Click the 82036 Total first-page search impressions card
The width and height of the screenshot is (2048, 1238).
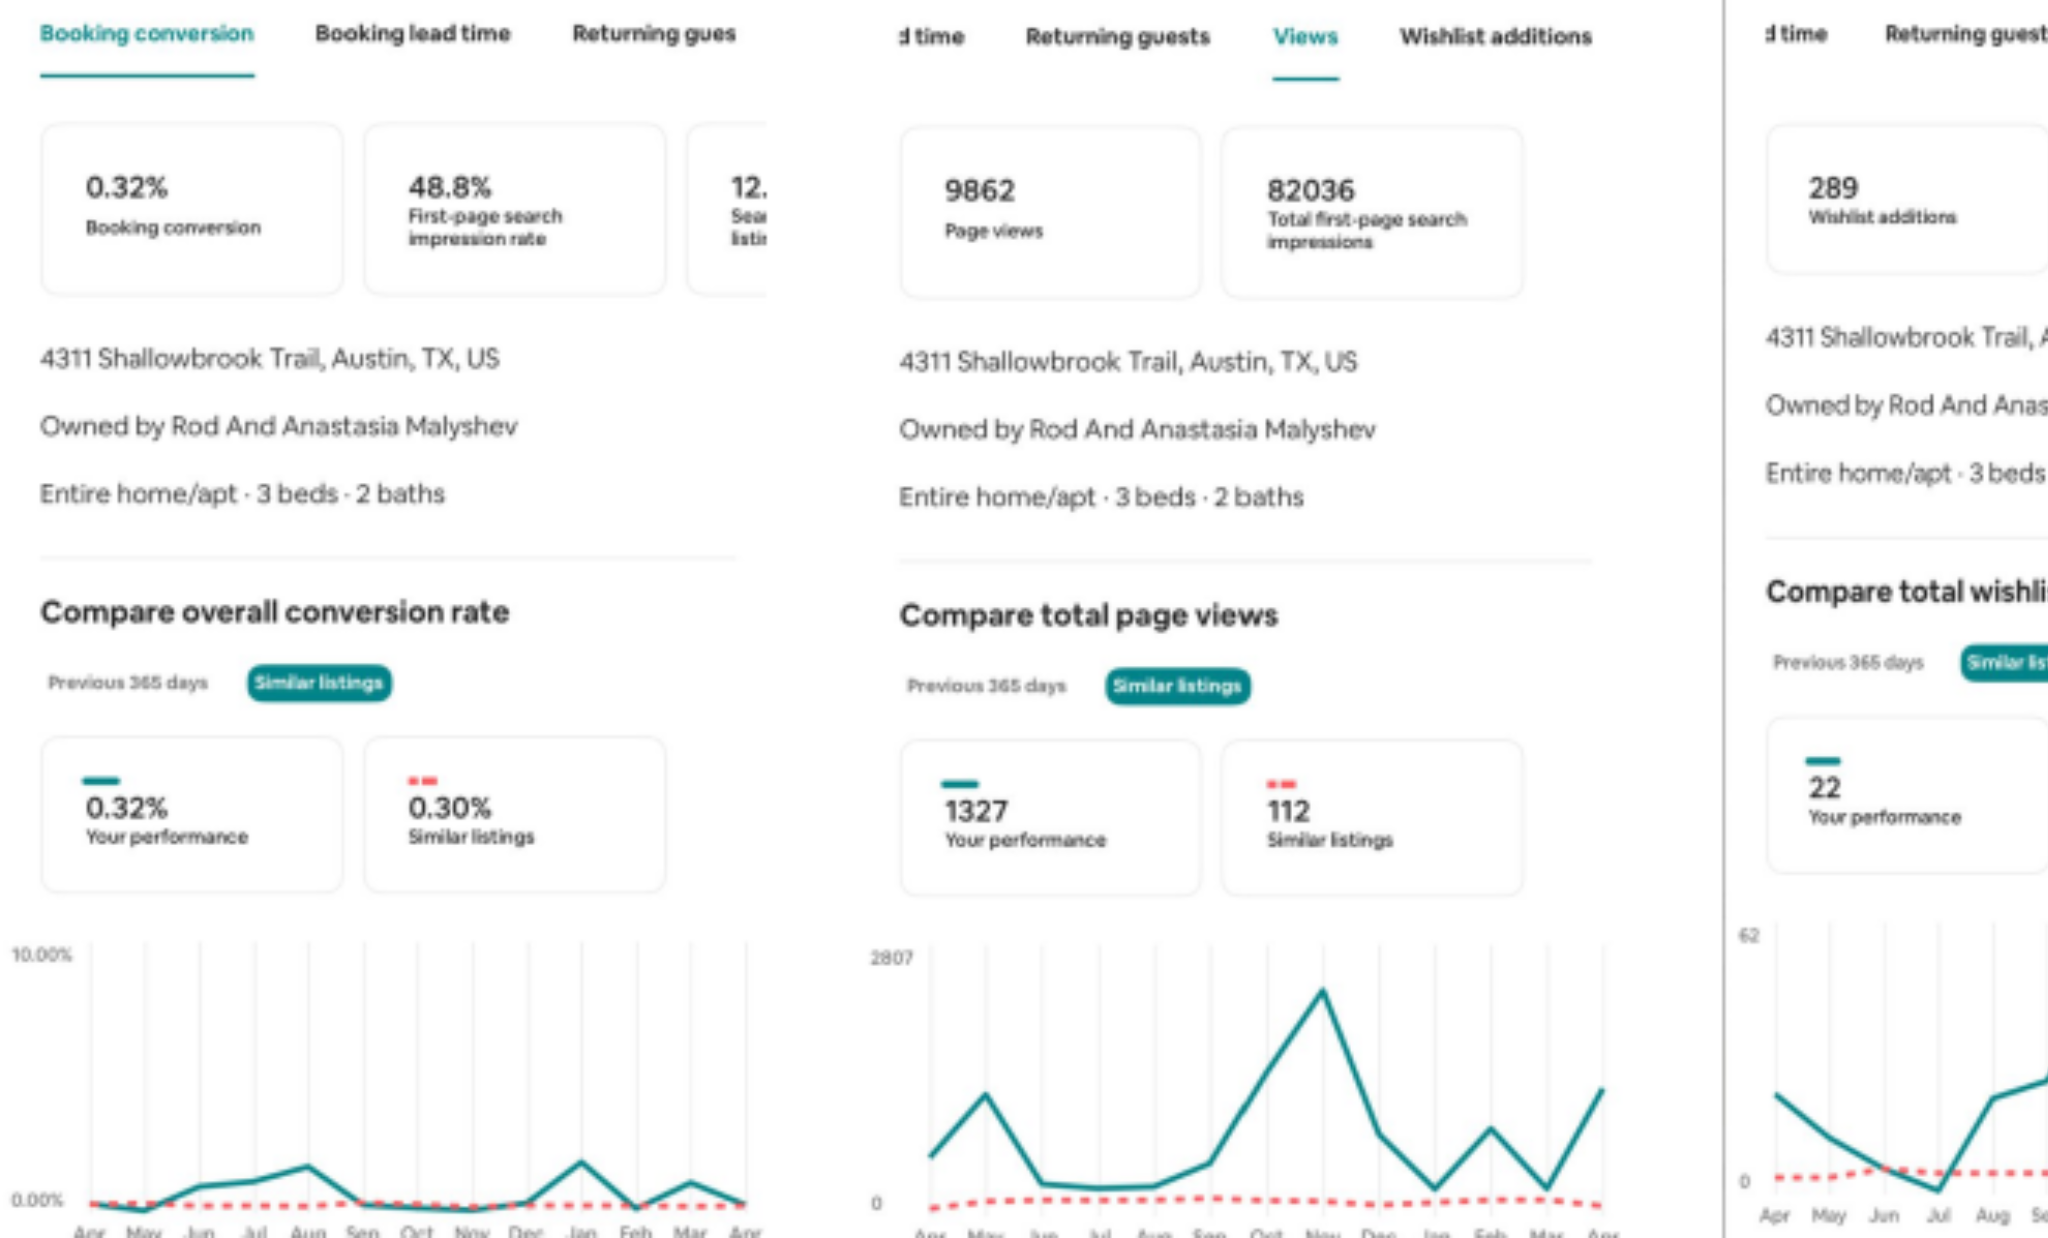(1372, 212)
